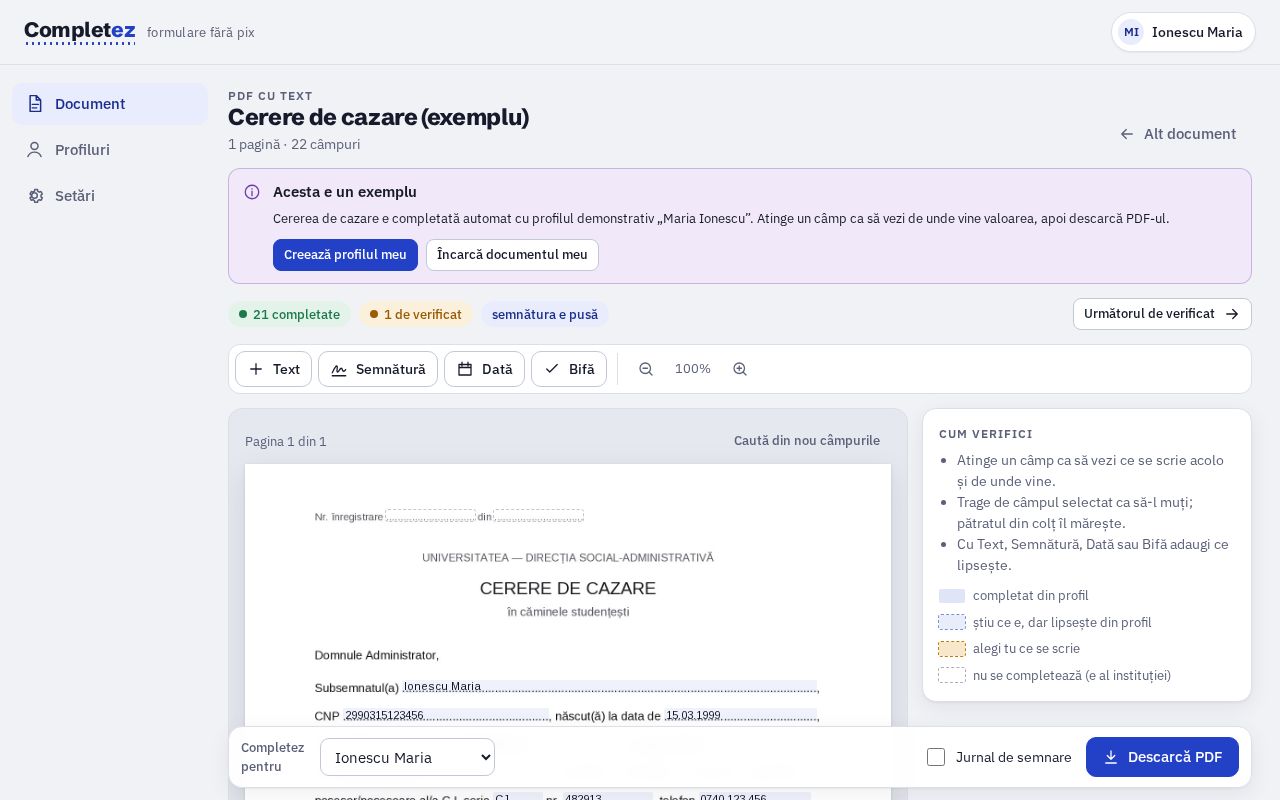This screenshot has width=1280, height=800.
Task: Click the Pagina 1 din 1 label
Action: pos(286,442)
